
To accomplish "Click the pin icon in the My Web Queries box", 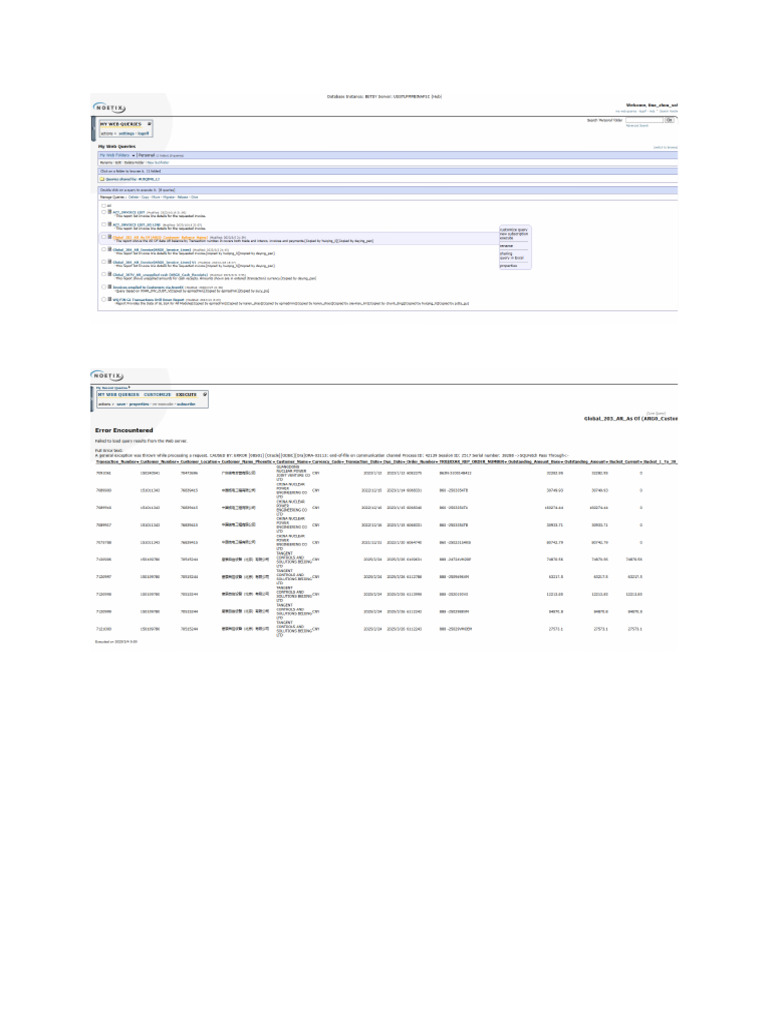I will pyautogui.click(x=149, y=123).
